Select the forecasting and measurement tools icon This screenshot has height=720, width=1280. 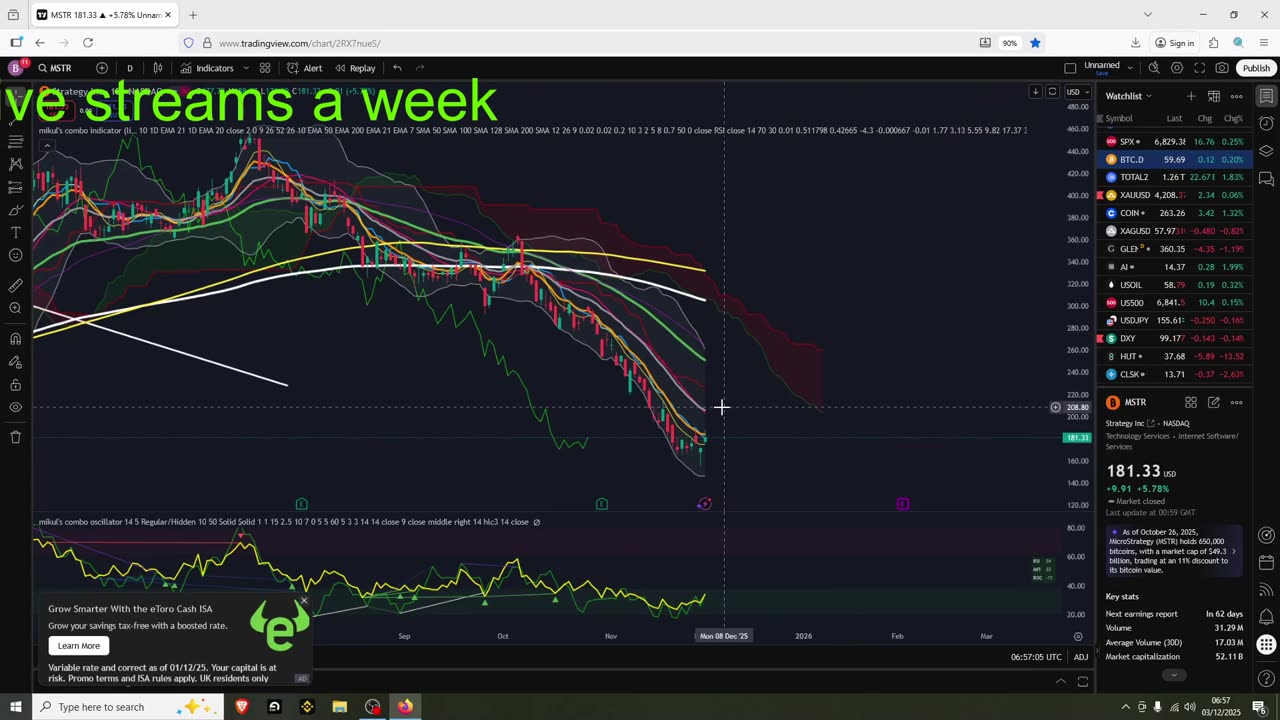[15, 187]
